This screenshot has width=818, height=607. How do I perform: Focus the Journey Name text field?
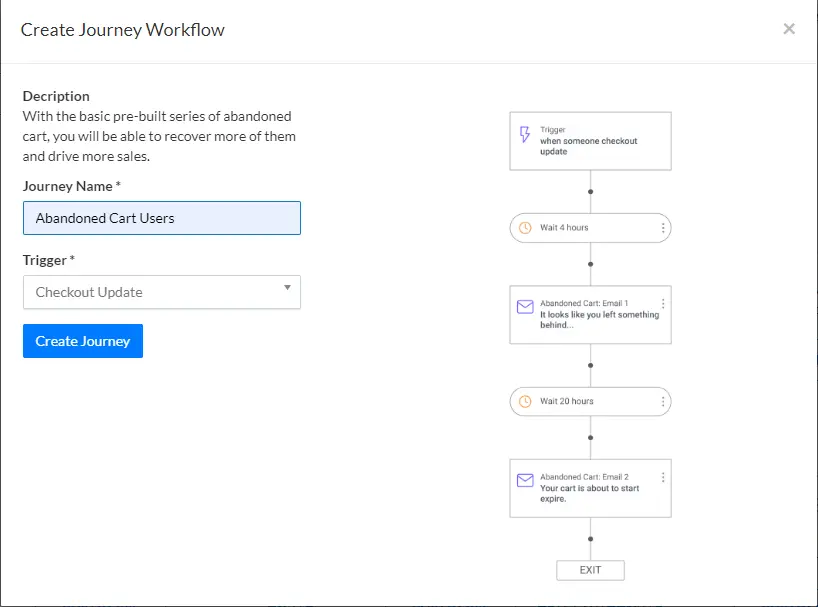pos(162,218)
